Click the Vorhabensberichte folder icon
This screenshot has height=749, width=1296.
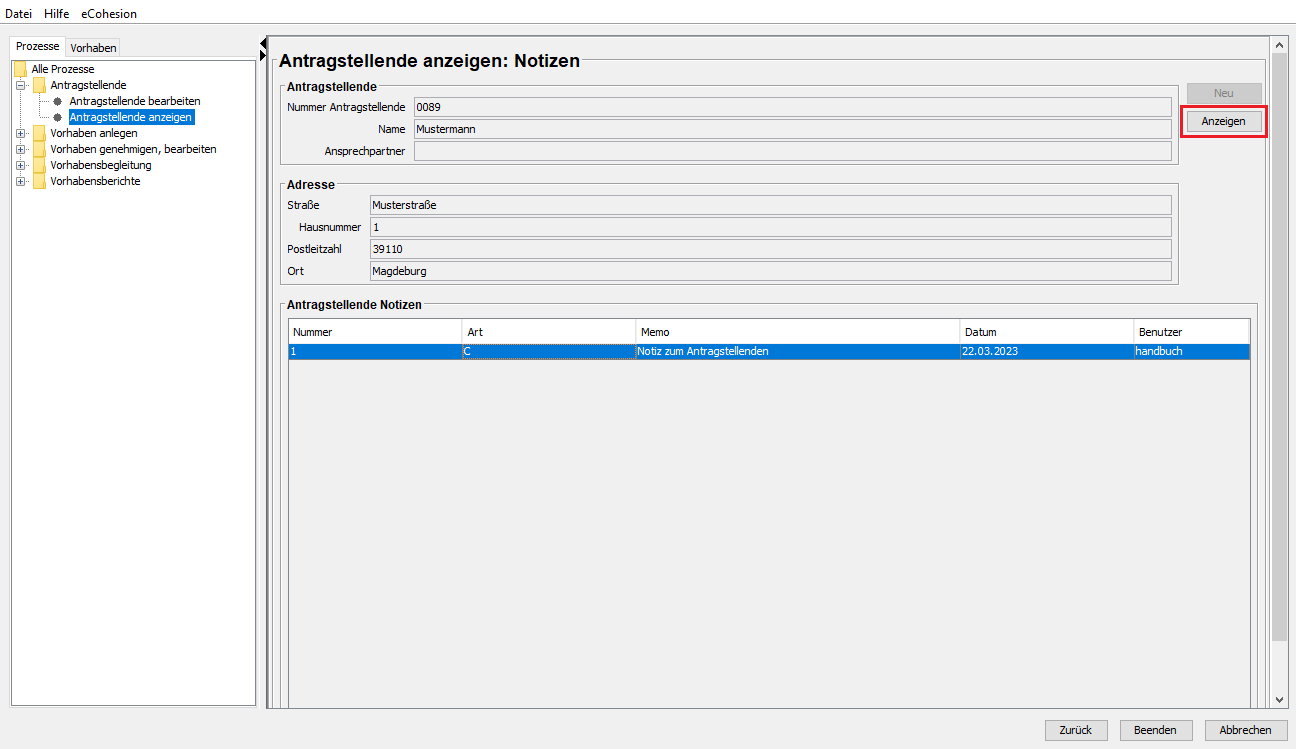[x=39, y=181]
